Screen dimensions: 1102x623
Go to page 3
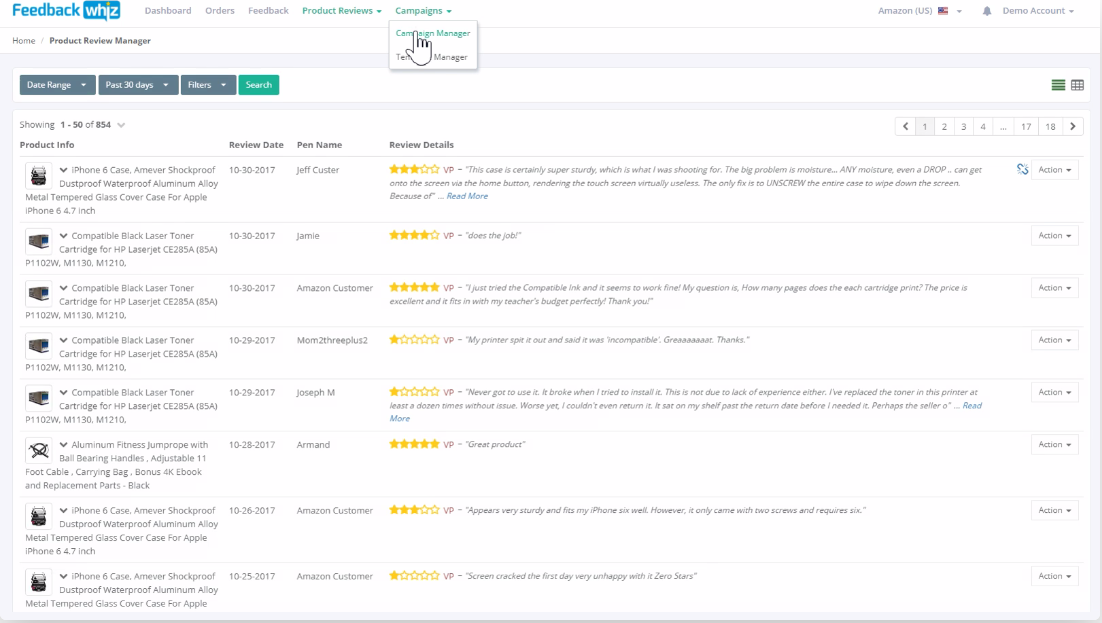[x=964, y=127]
